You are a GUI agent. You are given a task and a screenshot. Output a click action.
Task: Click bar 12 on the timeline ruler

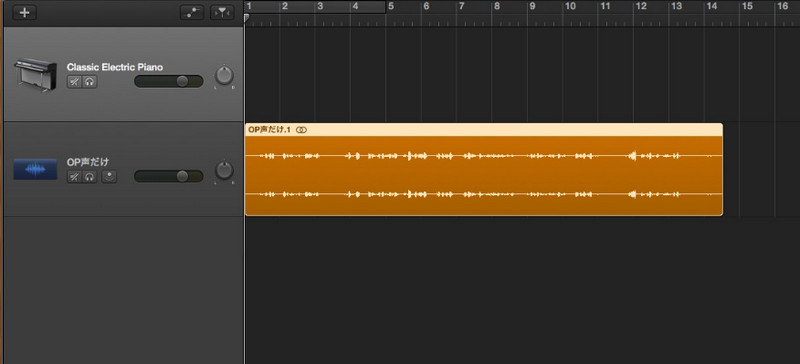(641, 7)
